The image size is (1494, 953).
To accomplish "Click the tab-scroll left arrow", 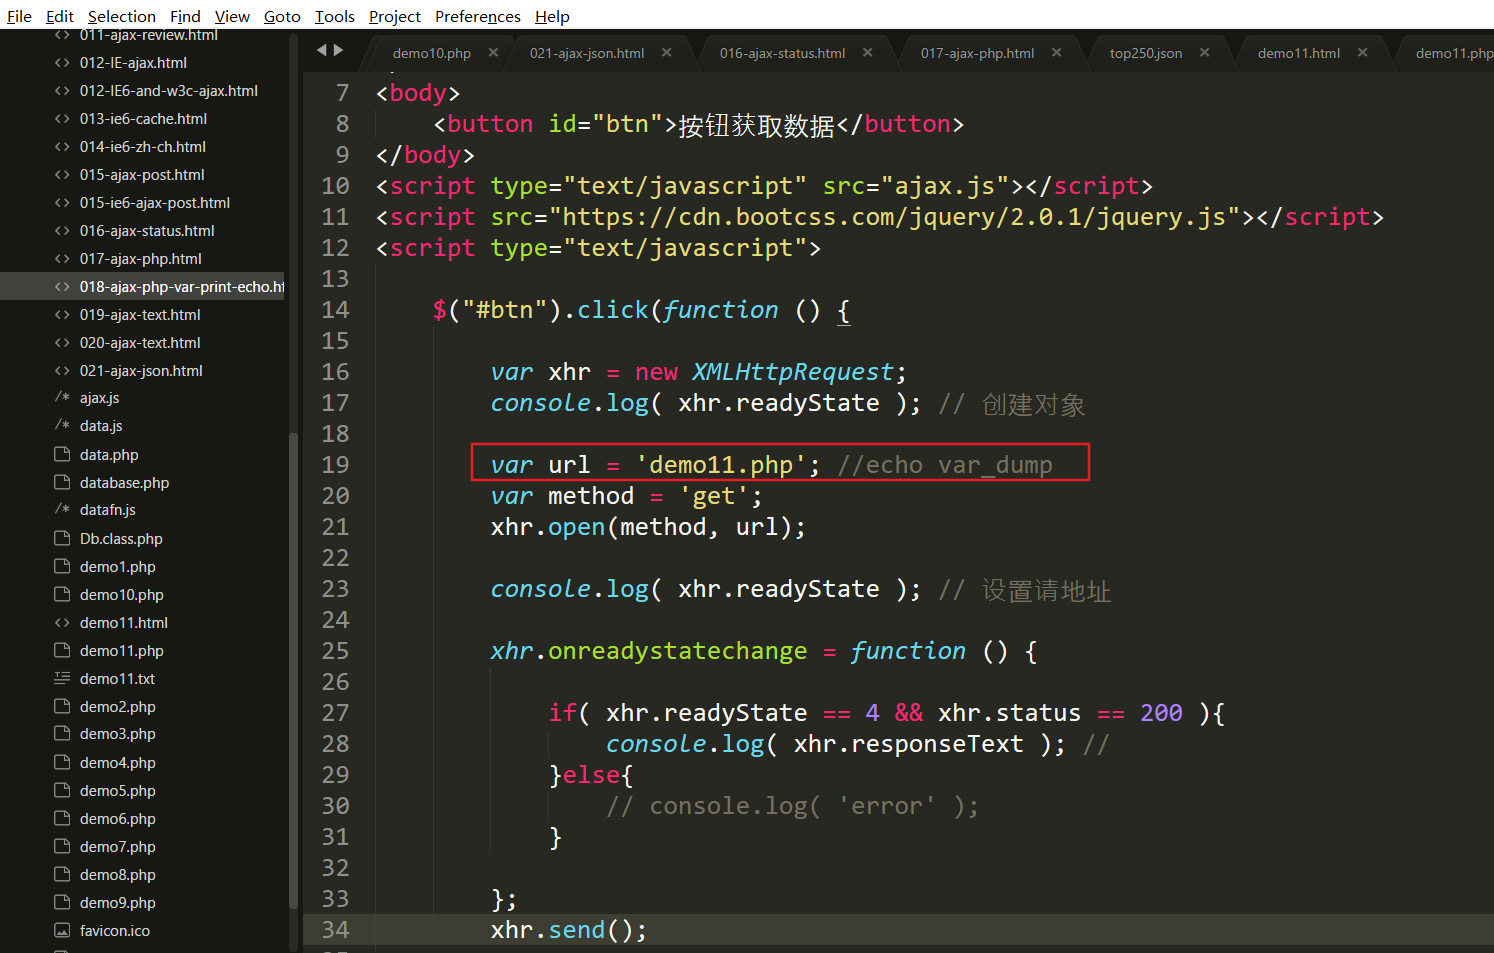I will (x=321, y=50).
